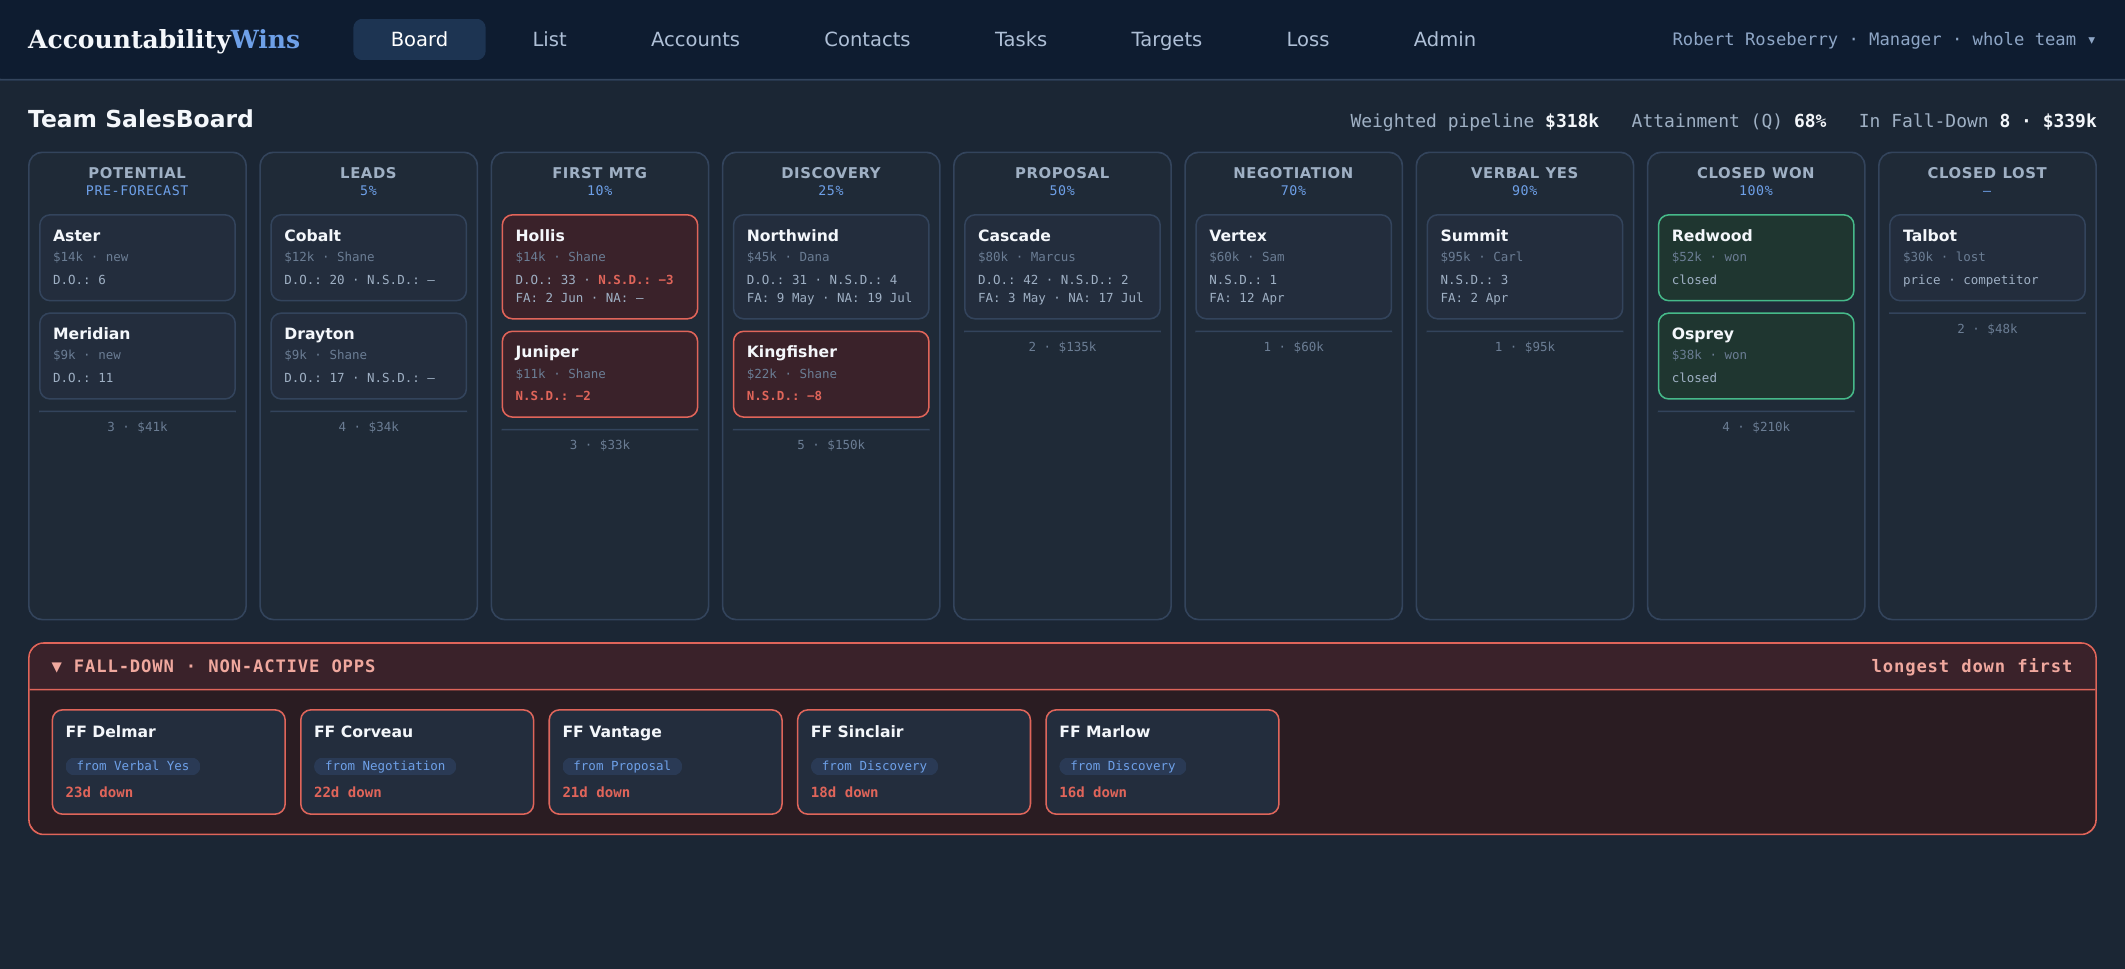
Task: Open the Talbot closed lost card
Action: 1986,257
